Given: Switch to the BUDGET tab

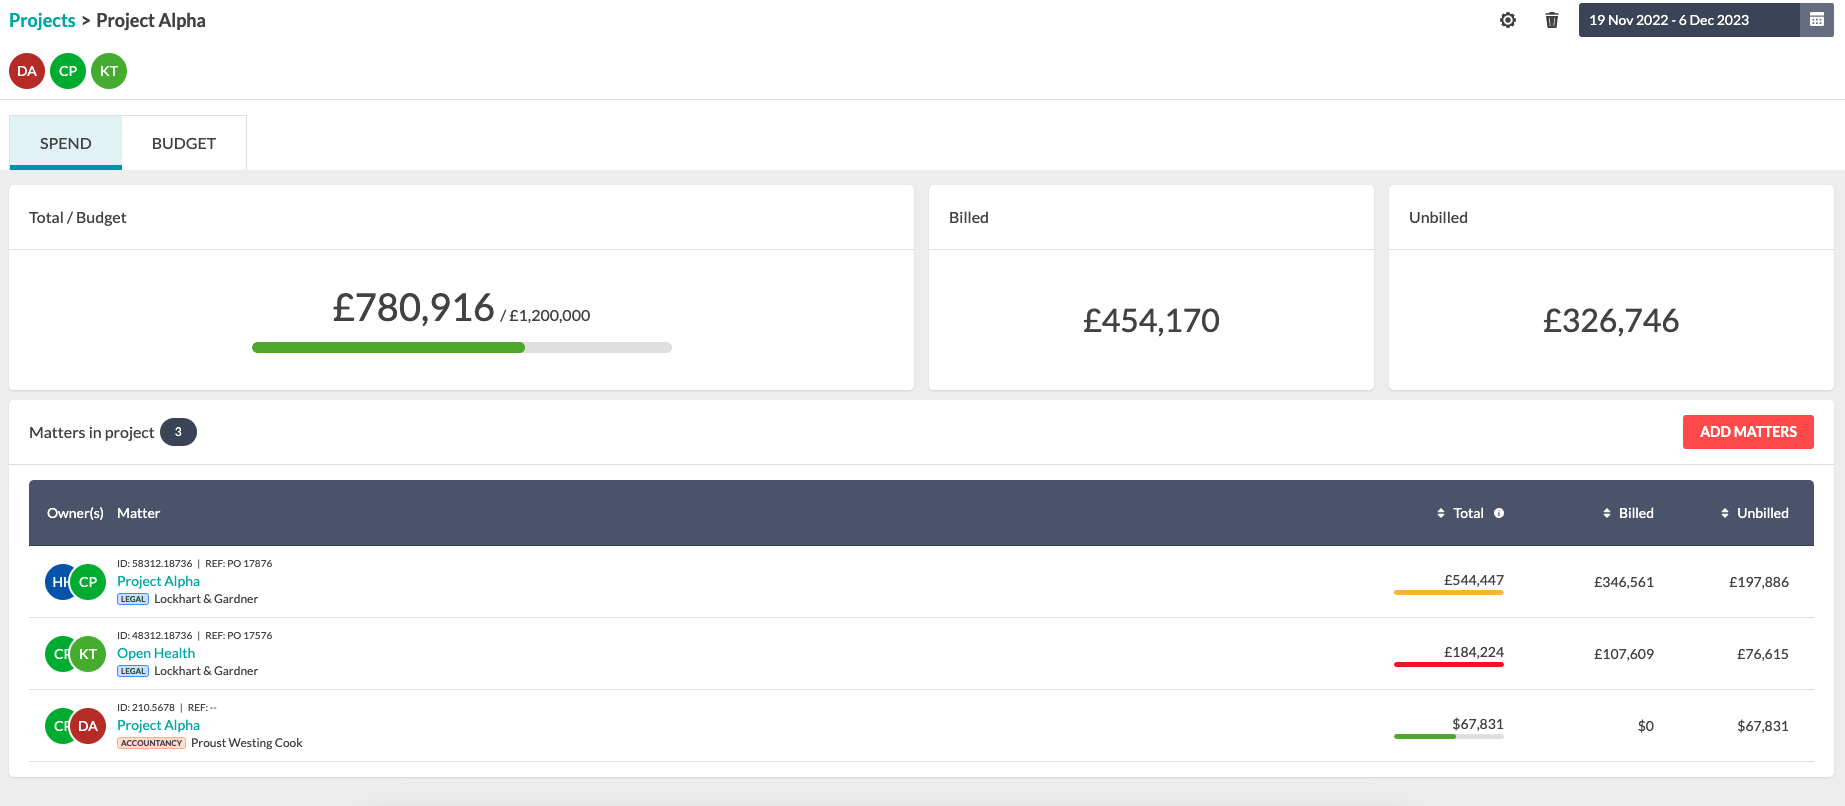Looking at the screenshot, I should point(184,143).
